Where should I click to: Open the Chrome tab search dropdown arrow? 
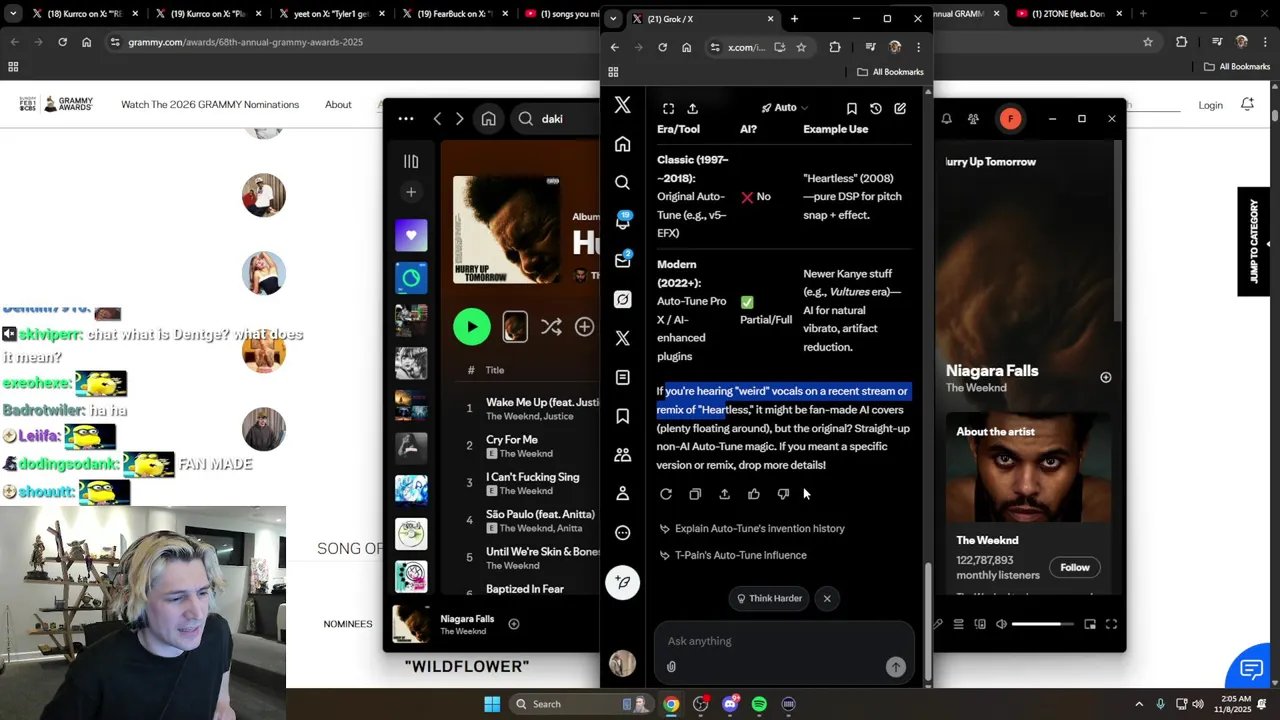point(613,19)
